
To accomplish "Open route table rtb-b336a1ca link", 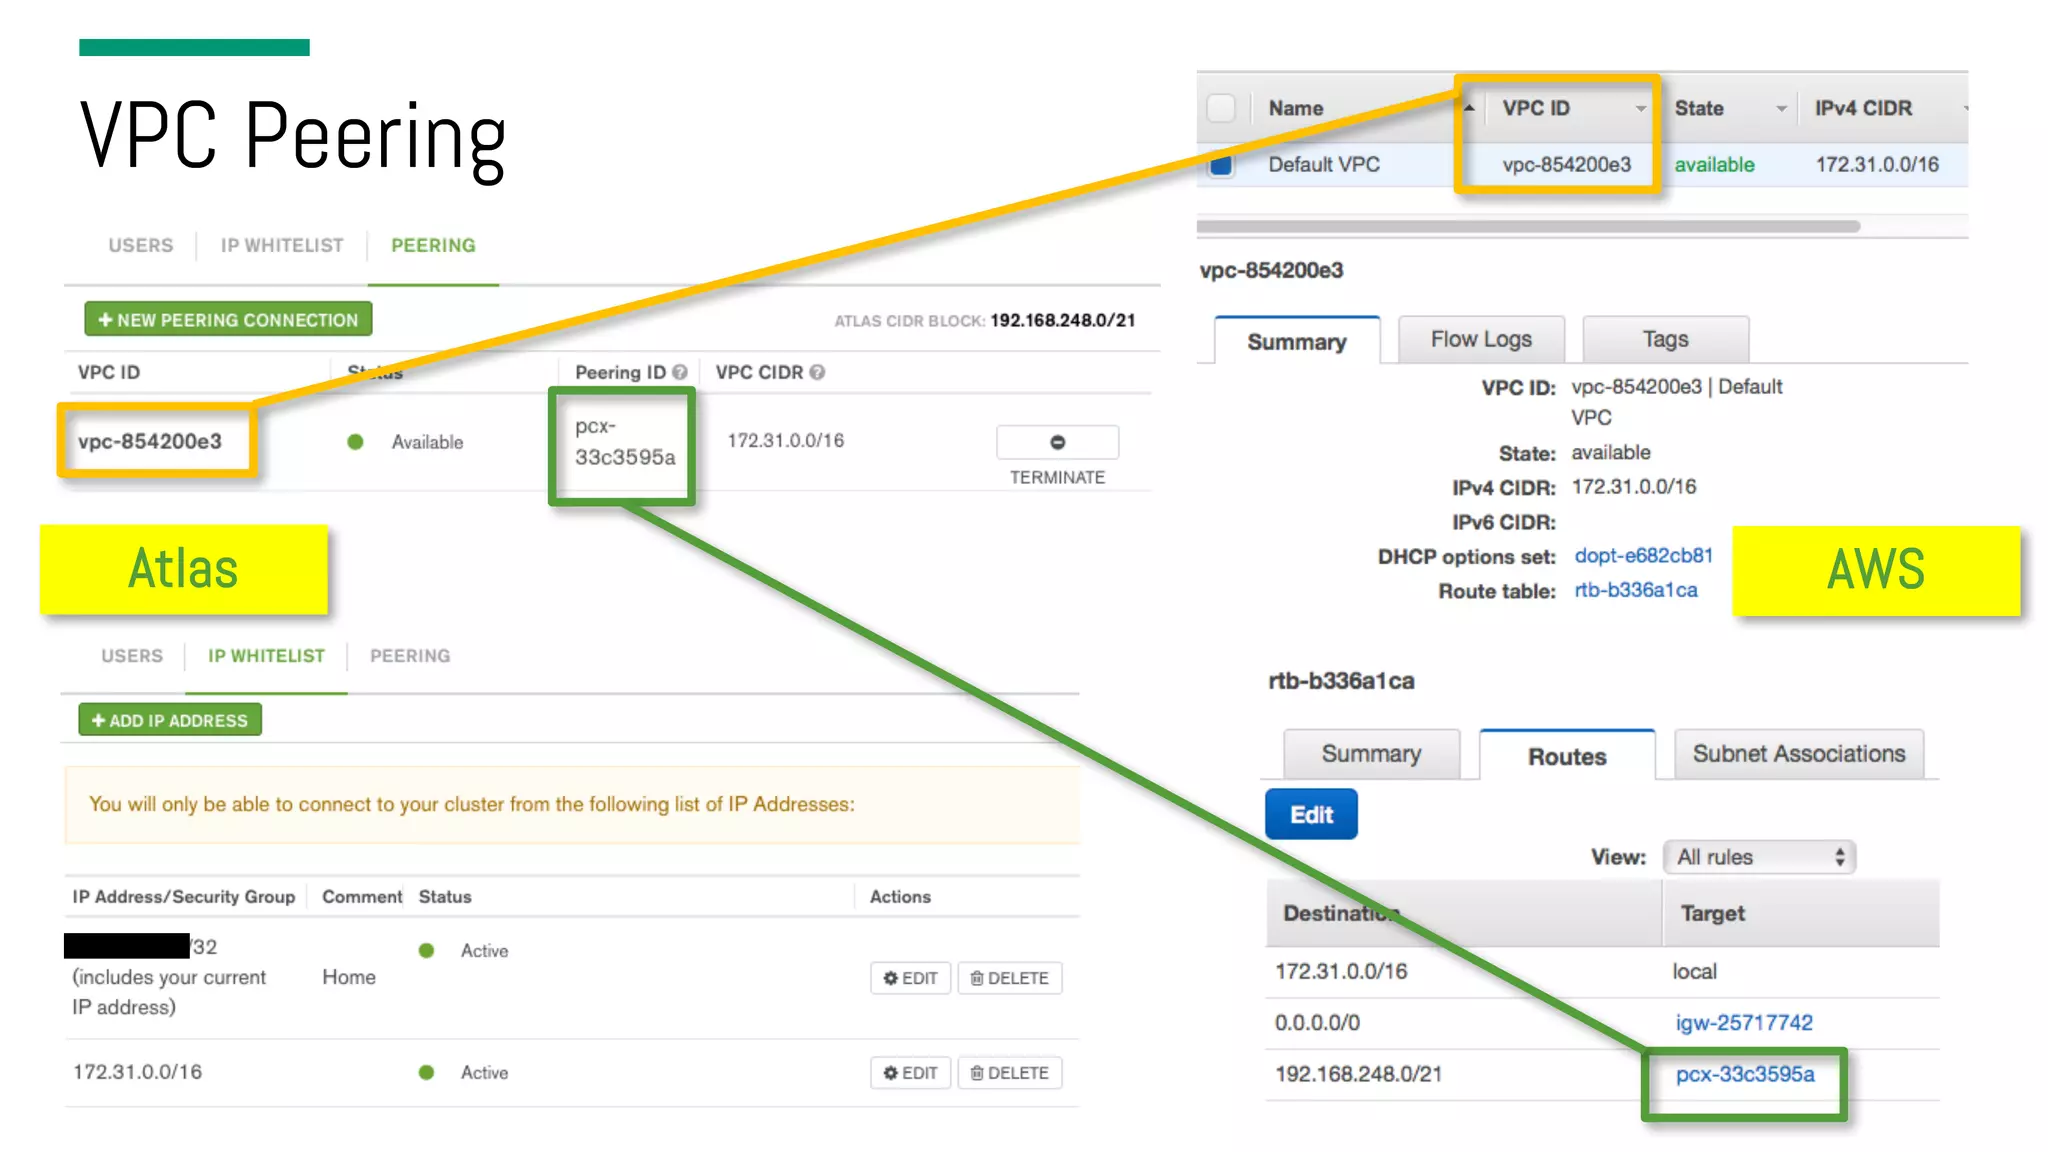I will pos(1636,590).
